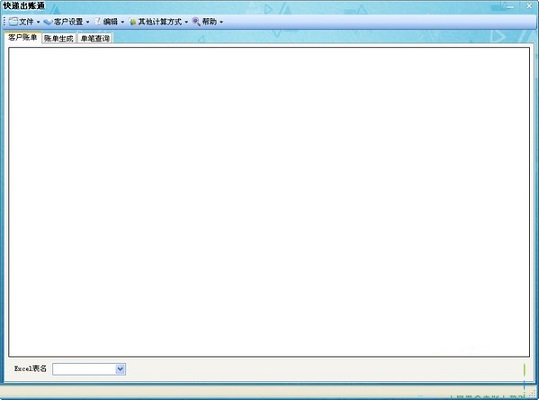The width and height of the screenshot is (539, 400).
Task: Switch to the 客户账单 tab
Action: [x=23, y=37]
